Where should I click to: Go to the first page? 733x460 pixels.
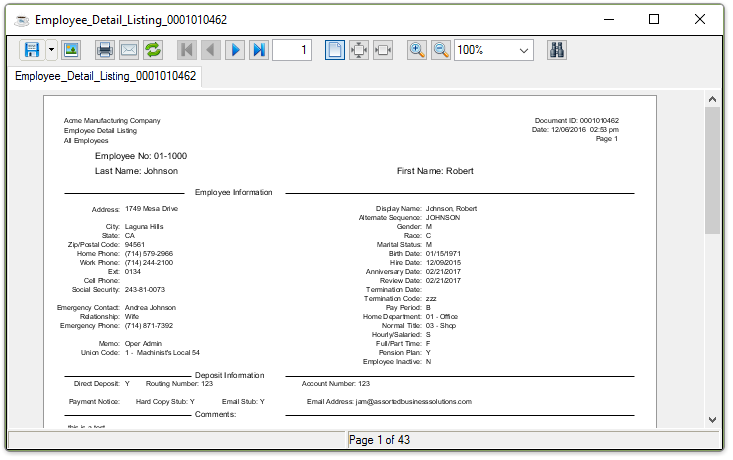(187, 50)
